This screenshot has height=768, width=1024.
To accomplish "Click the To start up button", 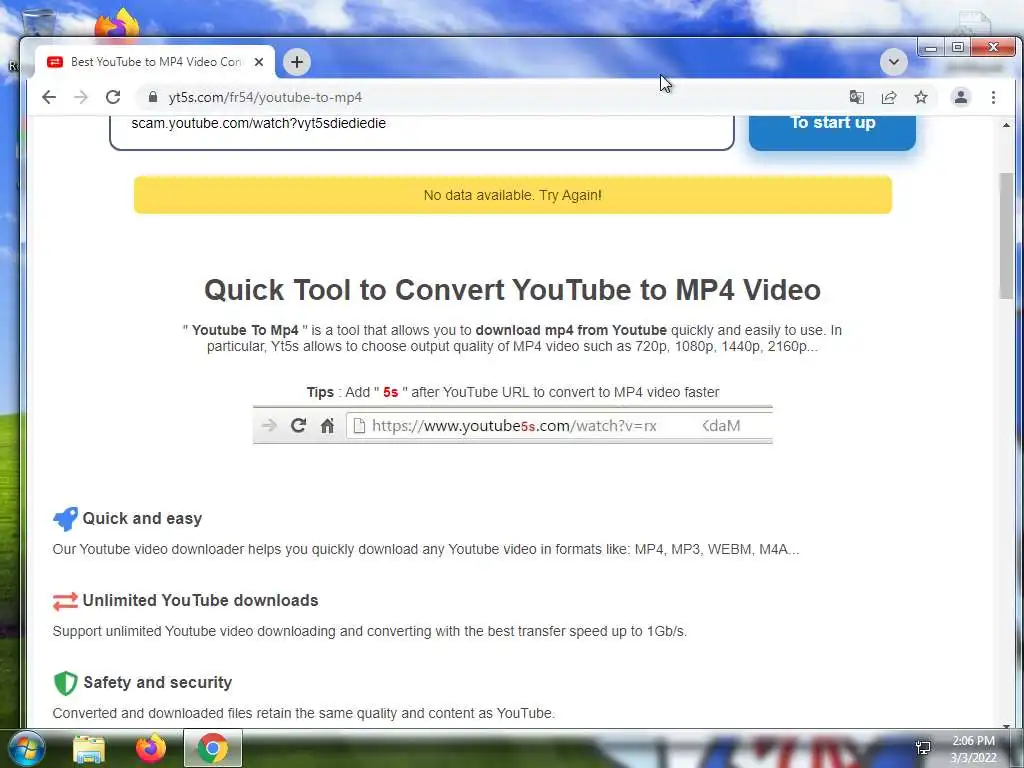I will [833, 133].
